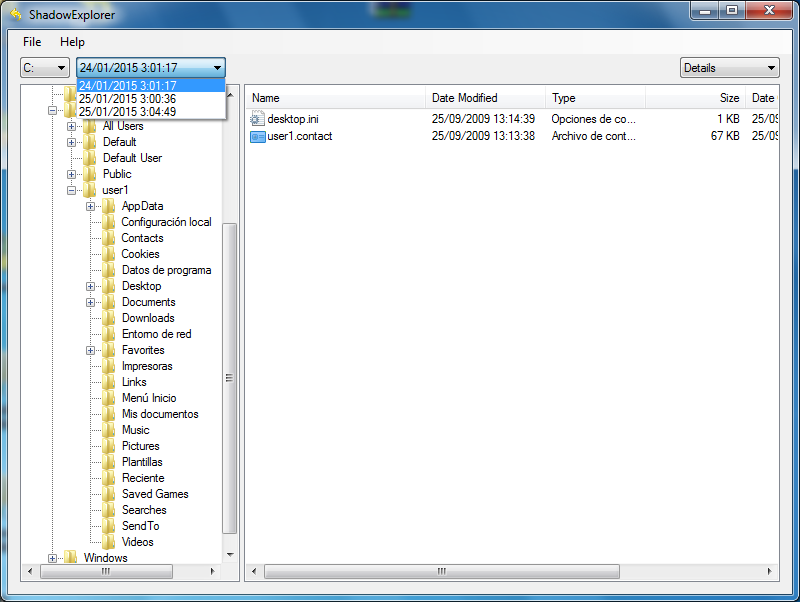Click the Pictures folder icon
This screenshot has height=602, width=800.
[x=108, y=446]
